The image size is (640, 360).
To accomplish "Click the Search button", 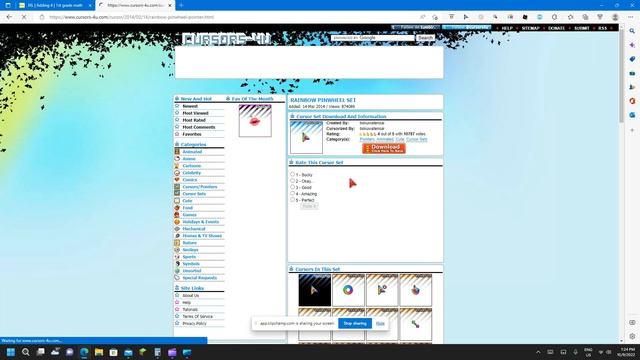I will pos(425,38).
